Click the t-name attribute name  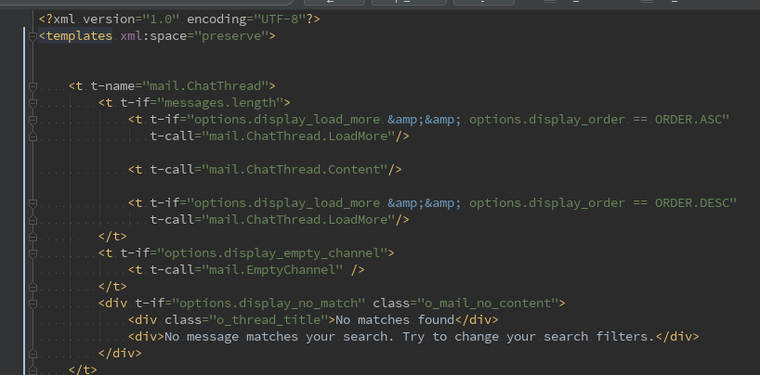(x=112, y=86)
